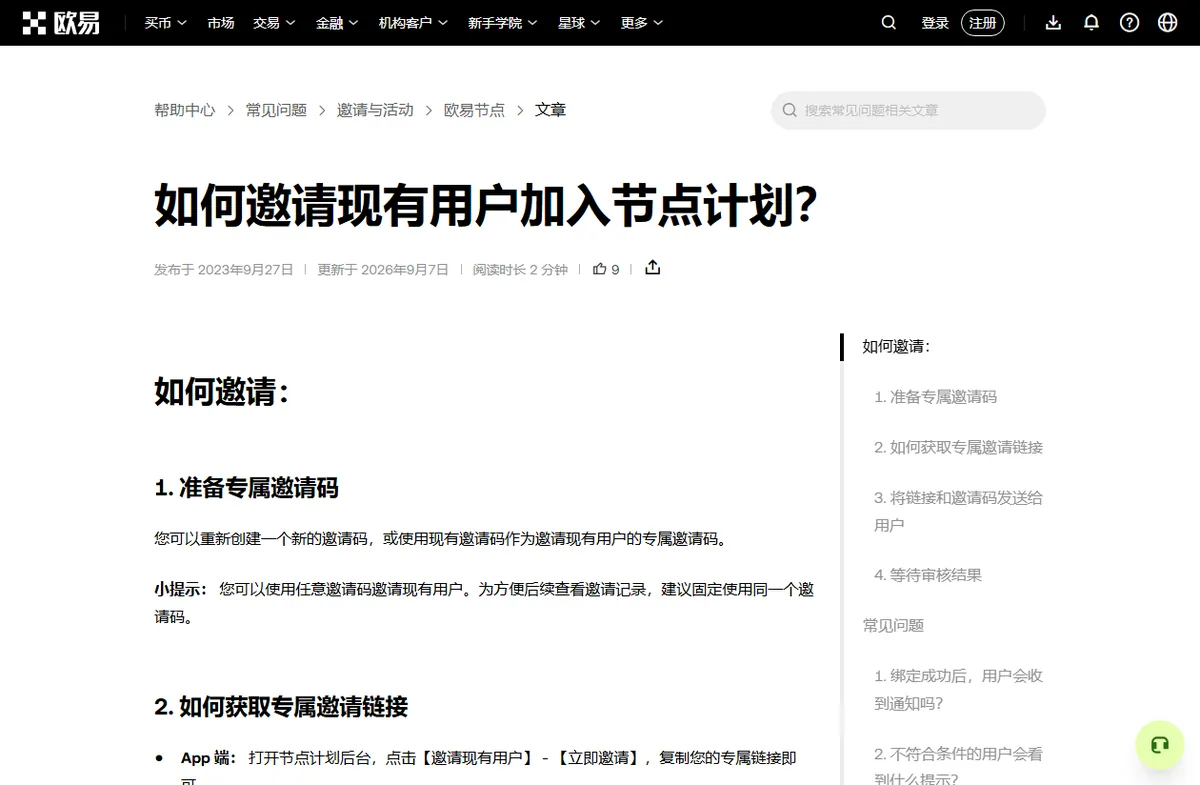Click the help question mark icon
The image size is (1200, 785).
[1129, 22]
